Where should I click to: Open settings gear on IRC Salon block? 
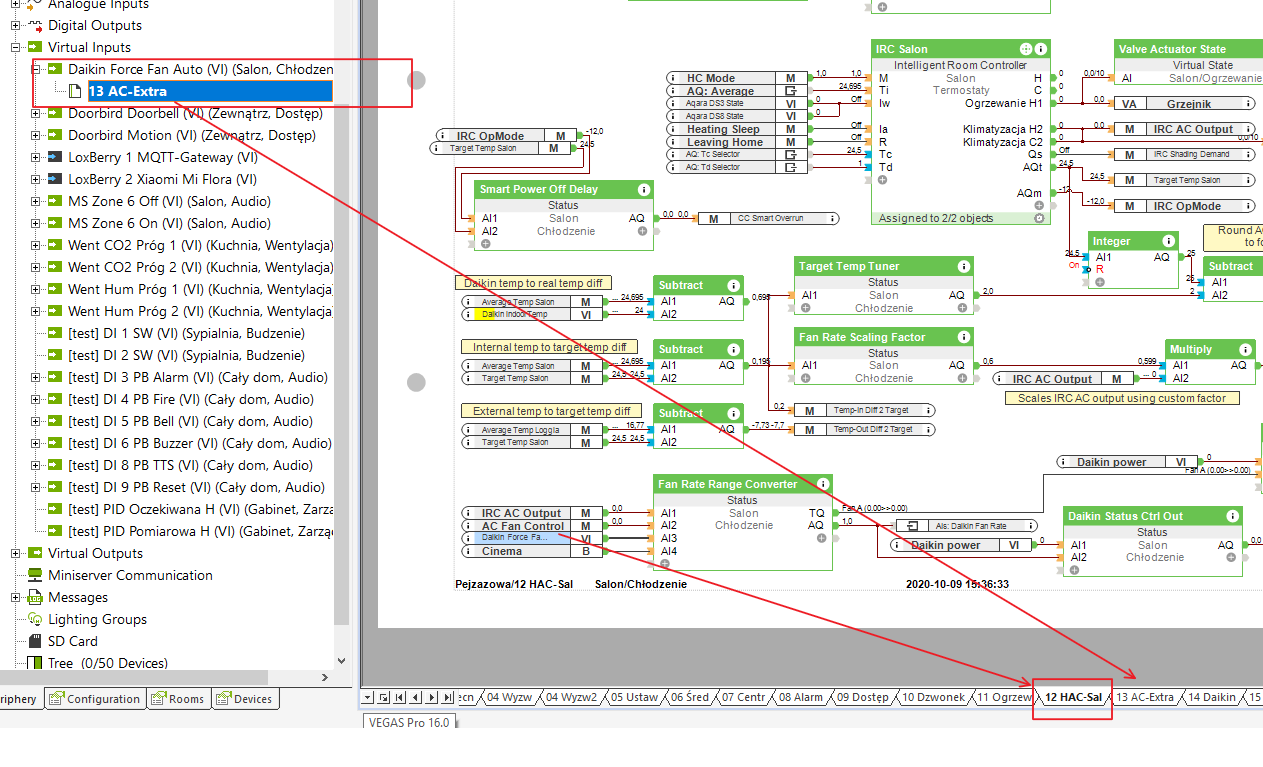coord(1039,218)
